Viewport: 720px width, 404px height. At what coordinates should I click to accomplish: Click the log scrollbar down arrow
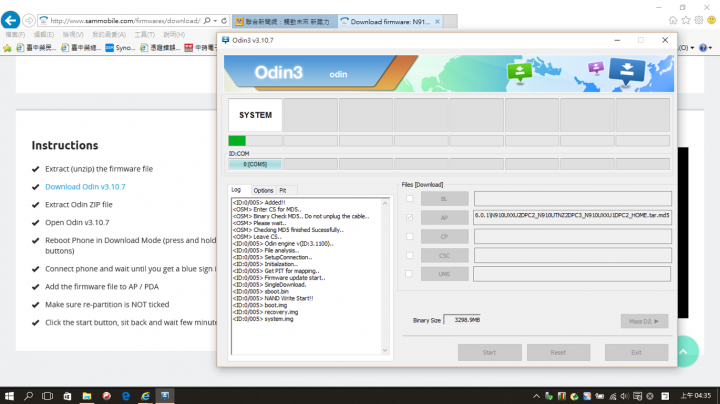pos(385,350)
